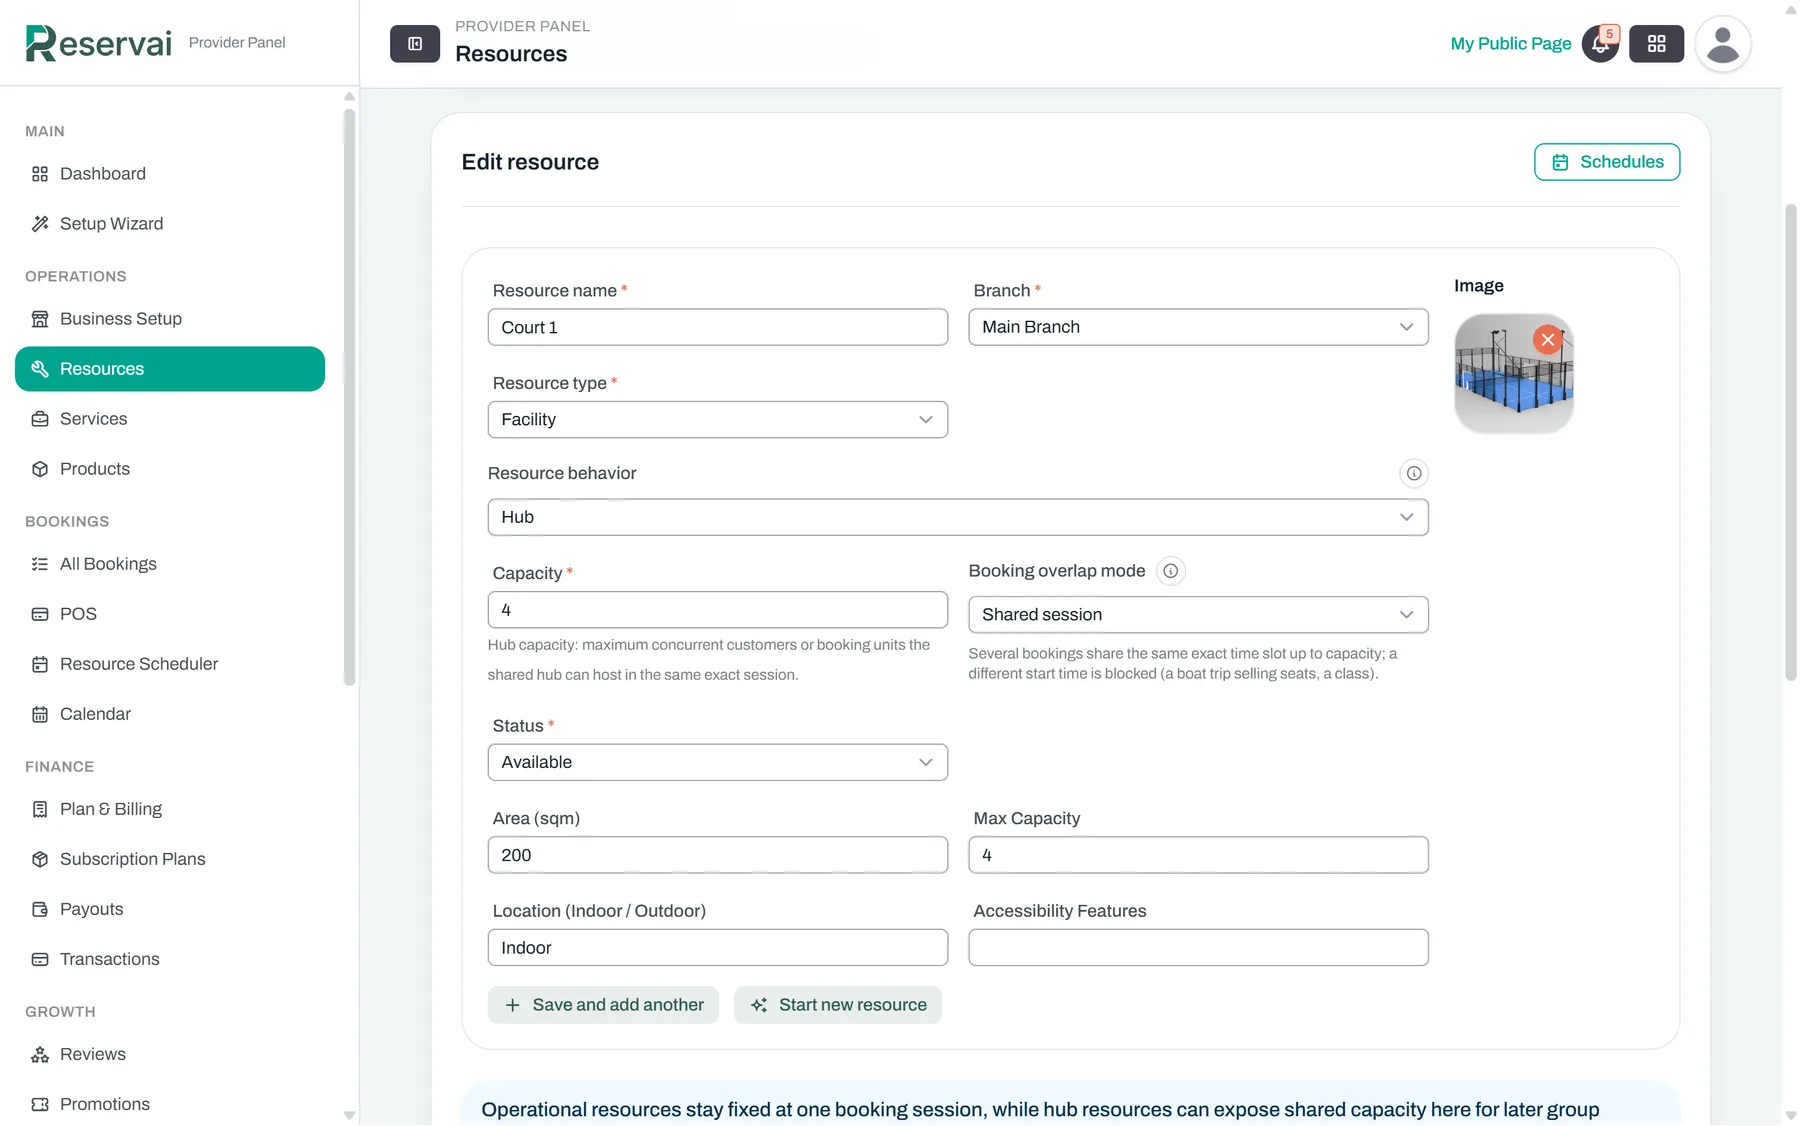Open the Calendar page
Image resolution: width=1800 pixels, height=1126 pixels.
[x=170, y=714]
